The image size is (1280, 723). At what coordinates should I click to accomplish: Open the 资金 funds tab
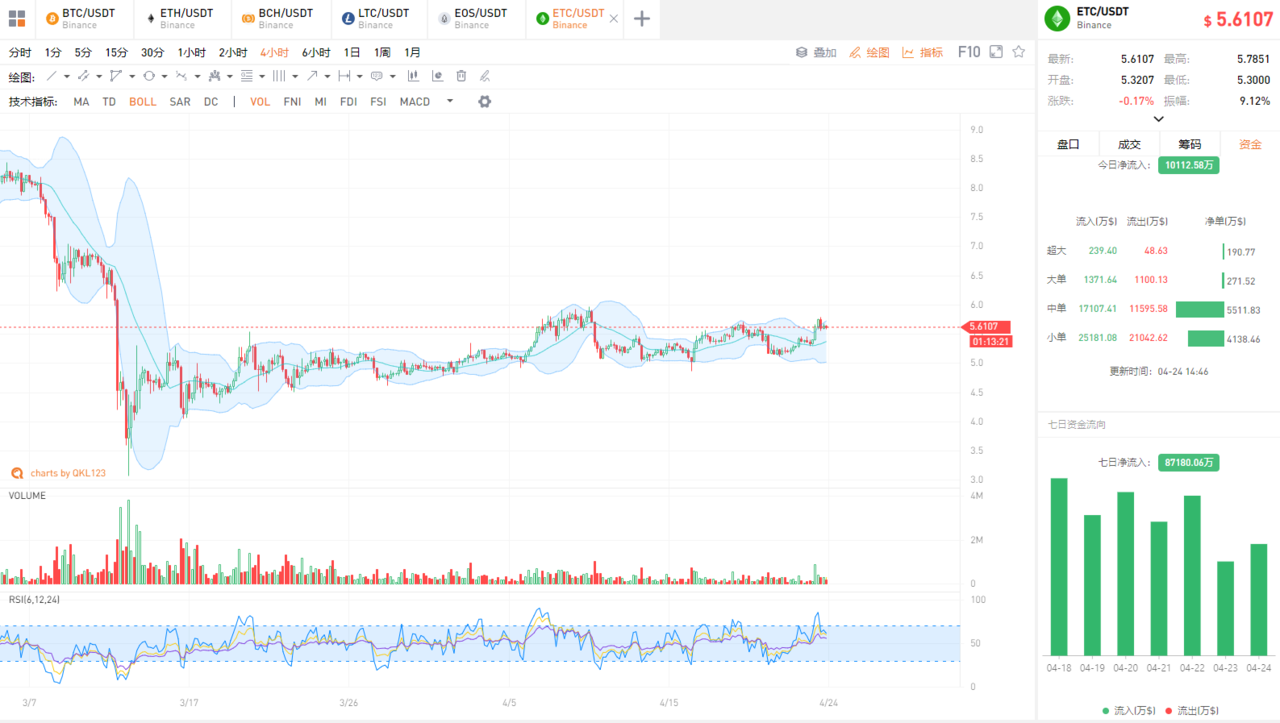[1250, 144]
